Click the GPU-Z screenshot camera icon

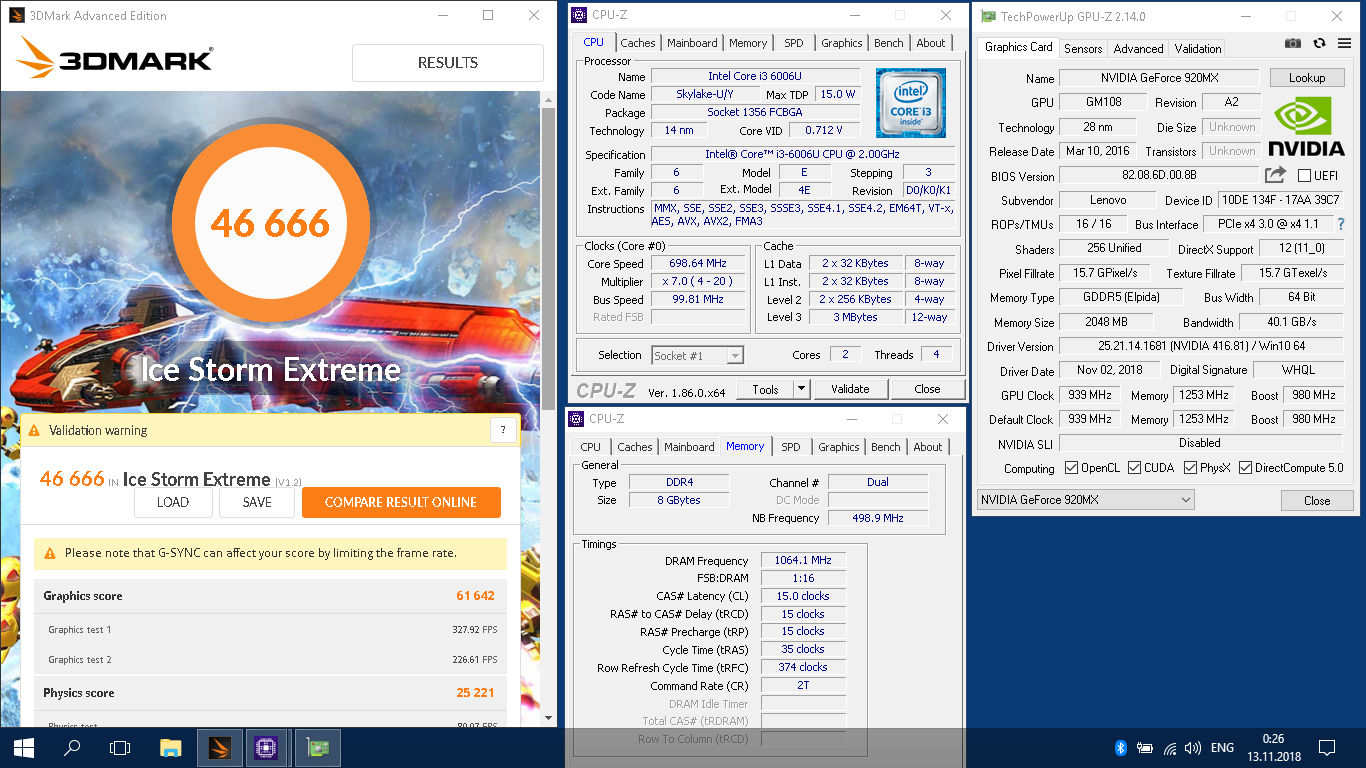point(1293,43)
